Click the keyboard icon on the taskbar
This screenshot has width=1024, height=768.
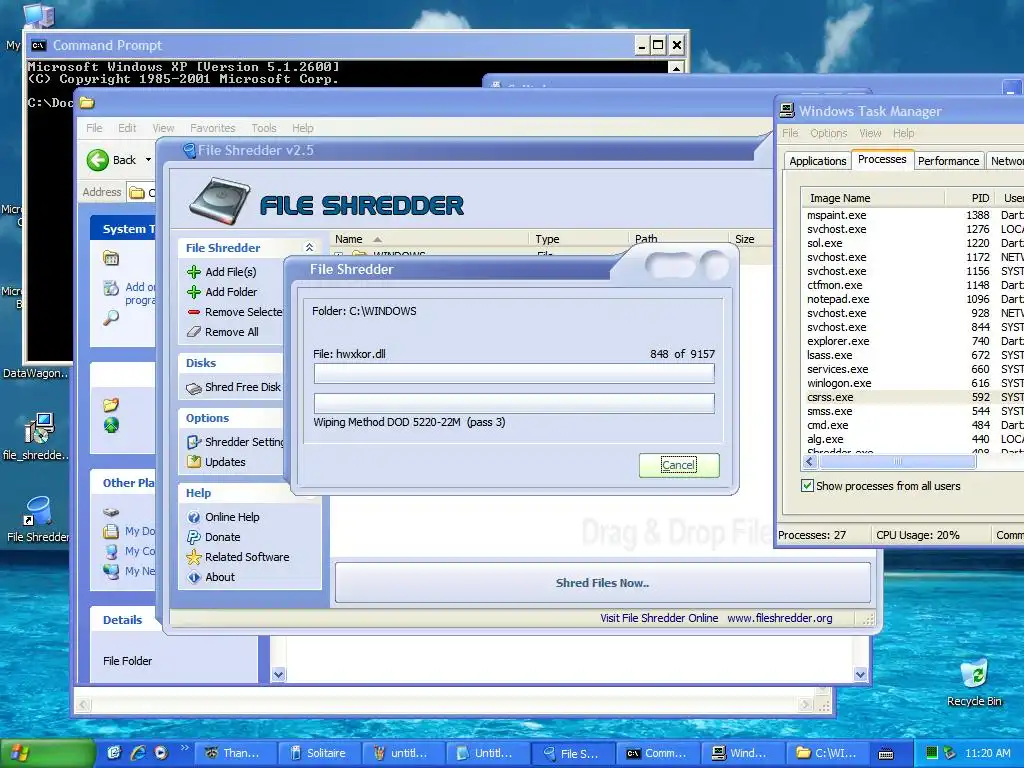tap(886, 754)
